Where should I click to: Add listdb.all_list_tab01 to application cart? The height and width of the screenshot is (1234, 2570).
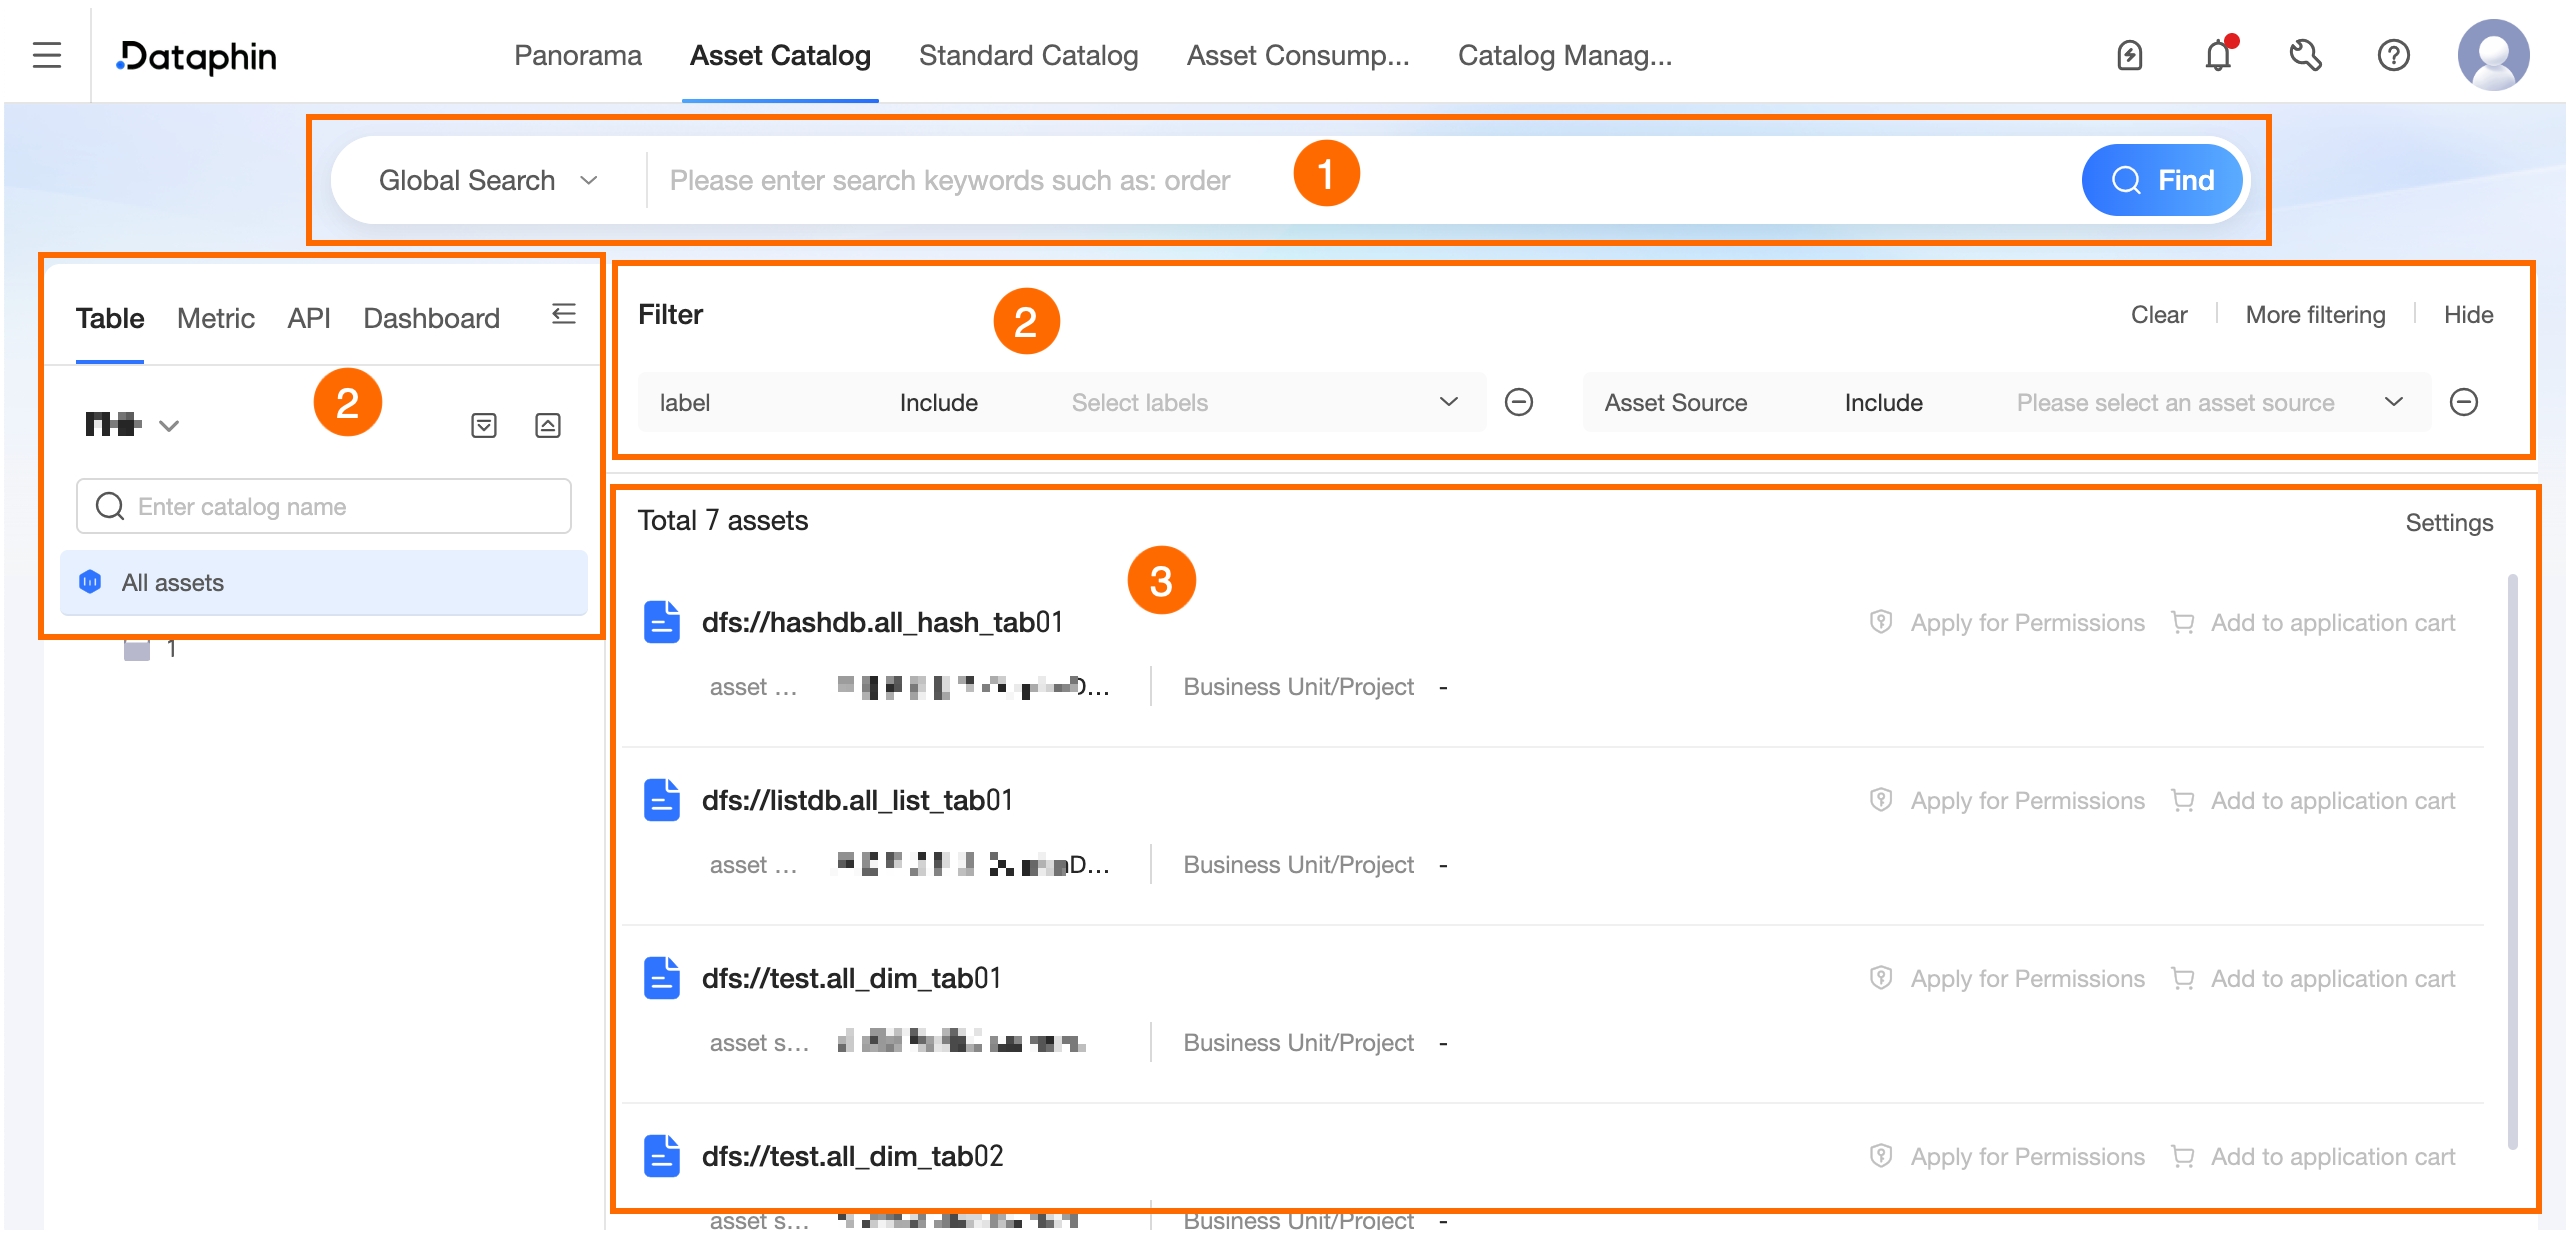coord(2313,801)
